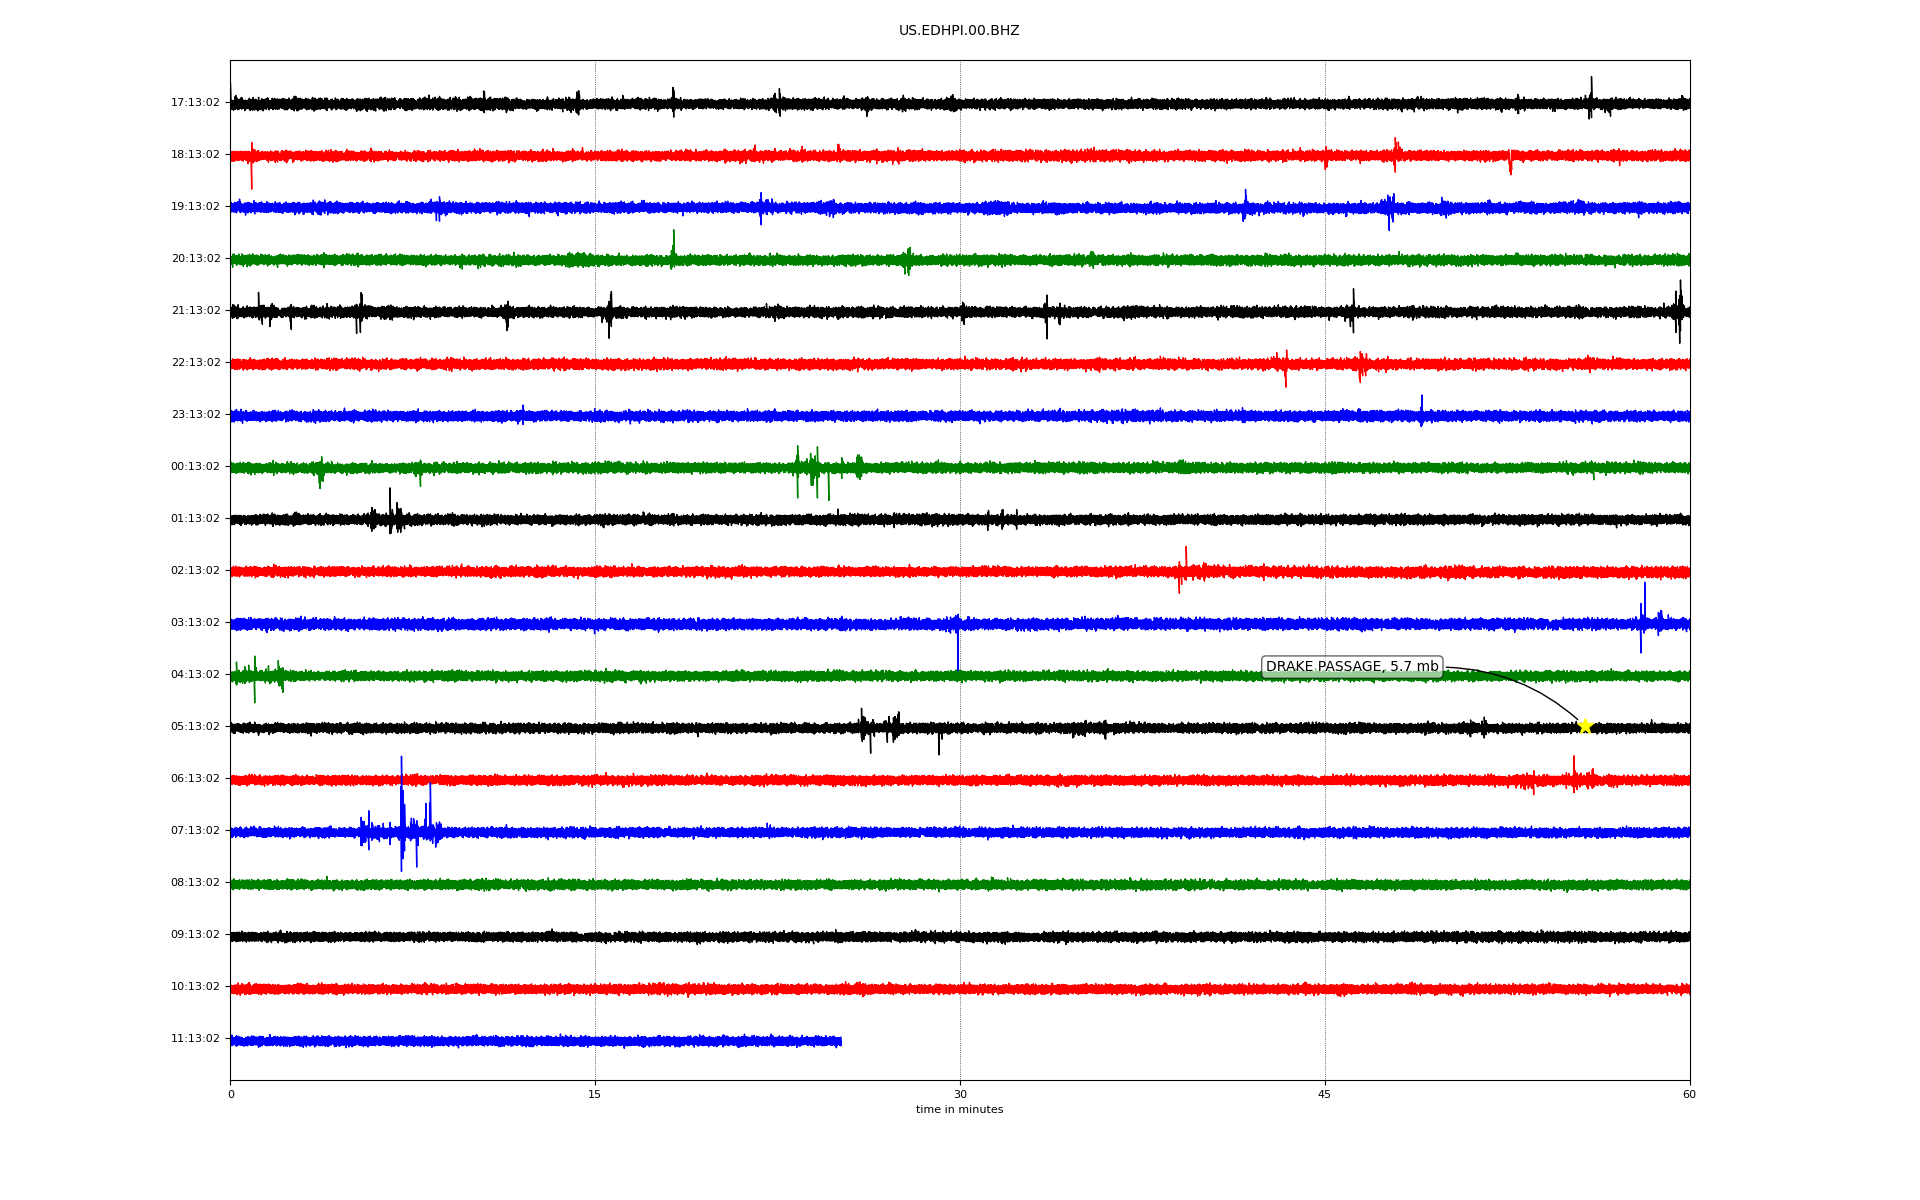1920x1200 pixels.
Task: Select the 22:13:02 trace time label
Action: click(195, 362)
